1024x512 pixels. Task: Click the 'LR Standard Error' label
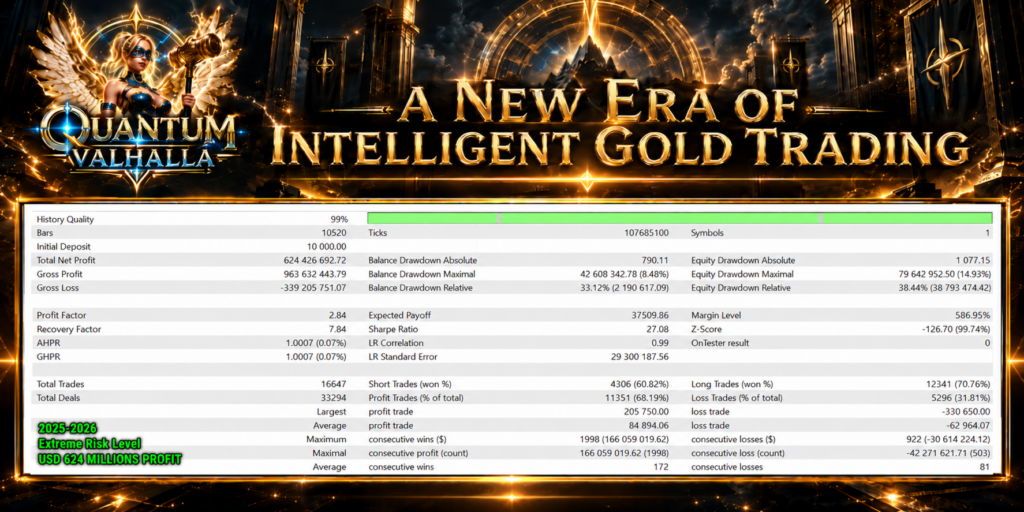(x=403, y=357)
